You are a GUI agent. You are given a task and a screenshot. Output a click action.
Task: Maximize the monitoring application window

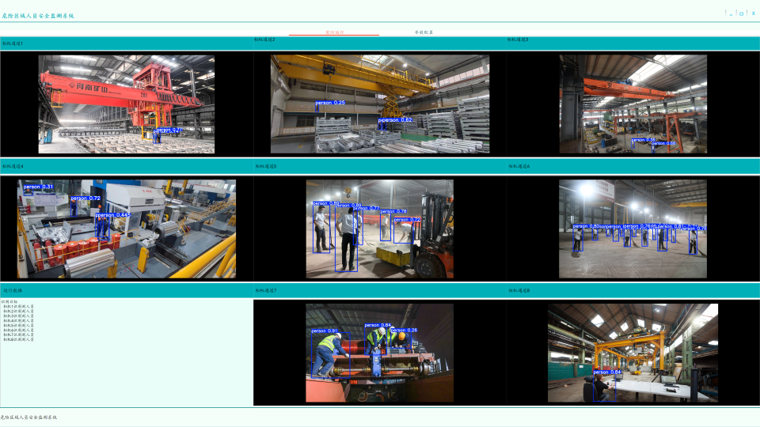pyautogui.click(x=741, y=13)
